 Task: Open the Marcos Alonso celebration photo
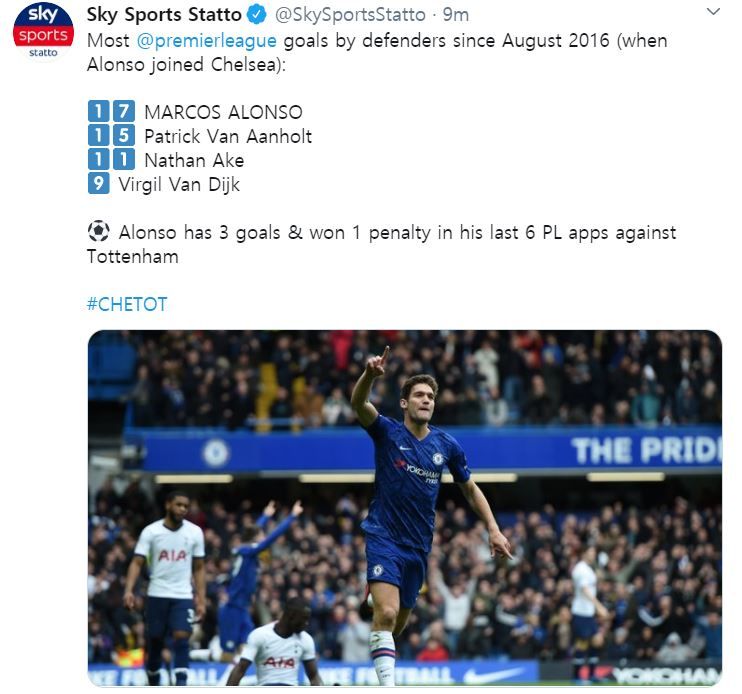[405, 508]
